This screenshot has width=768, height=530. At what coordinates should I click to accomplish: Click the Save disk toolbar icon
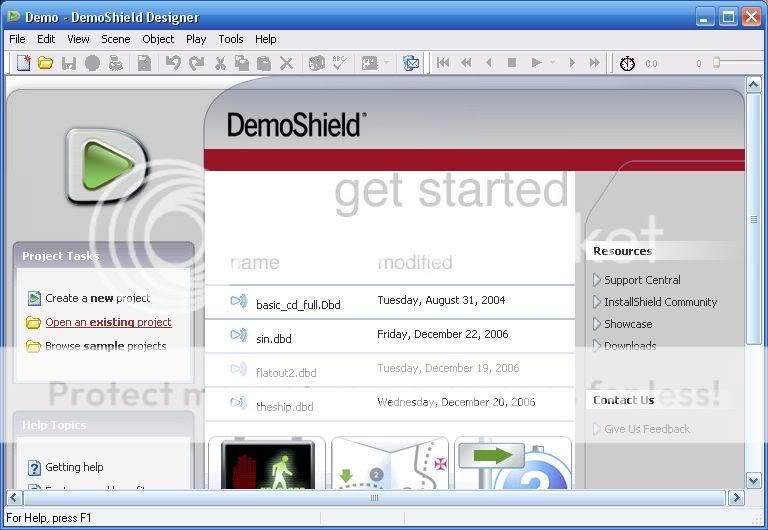point(69,63)
